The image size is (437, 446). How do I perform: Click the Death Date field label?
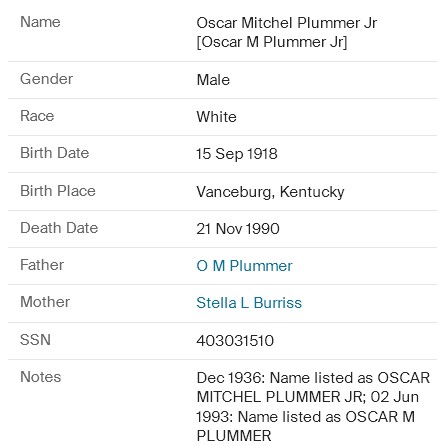59,228
